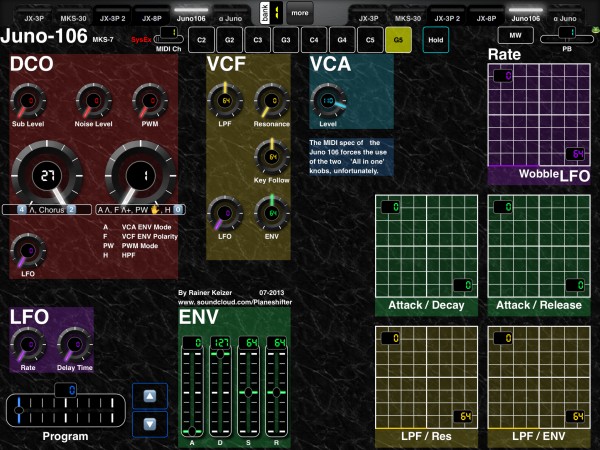Switch to left JX-3P 2 tab
This screenshot has height=450, width=600.
[x=112, y=16]
